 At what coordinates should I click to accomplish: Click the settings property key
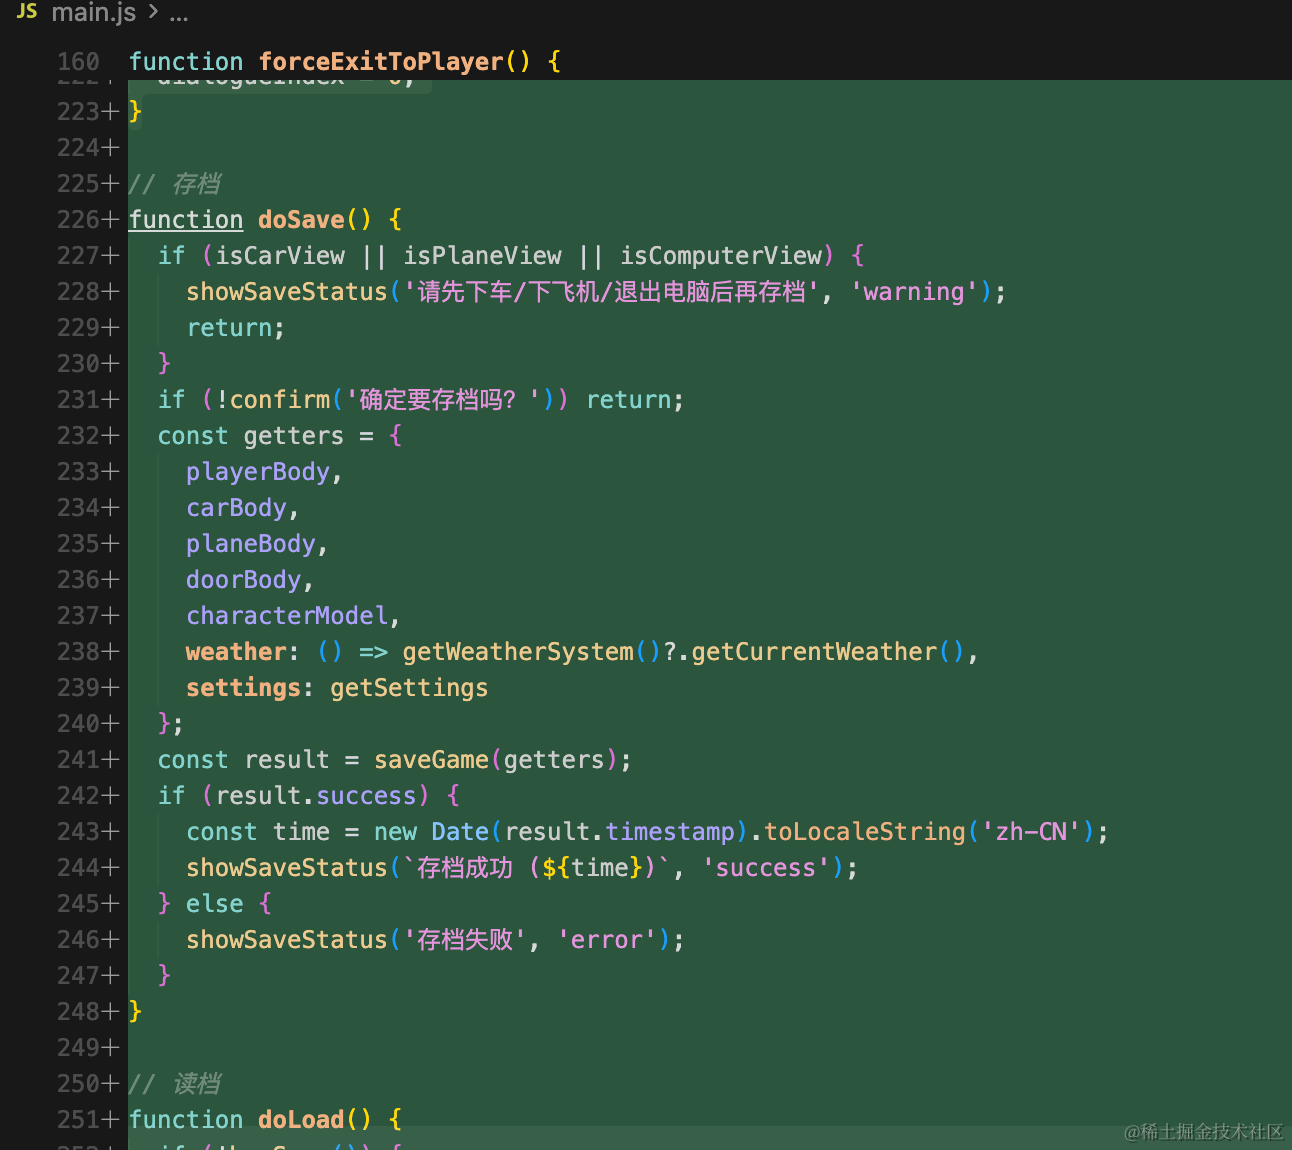click(x=244, y=687)
